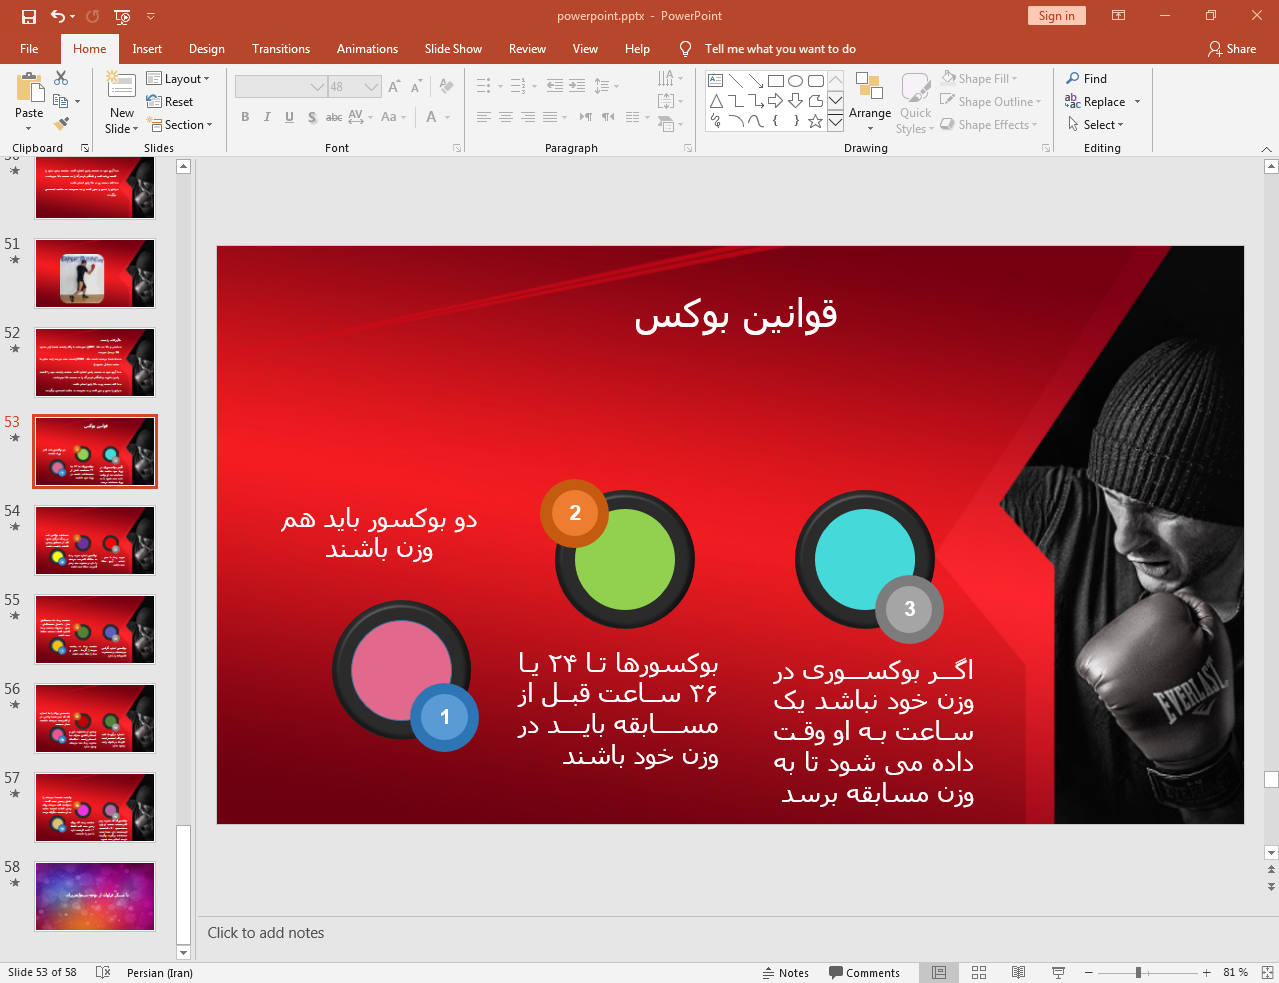Expand the Shape Fill dropdown

point(979,79)
